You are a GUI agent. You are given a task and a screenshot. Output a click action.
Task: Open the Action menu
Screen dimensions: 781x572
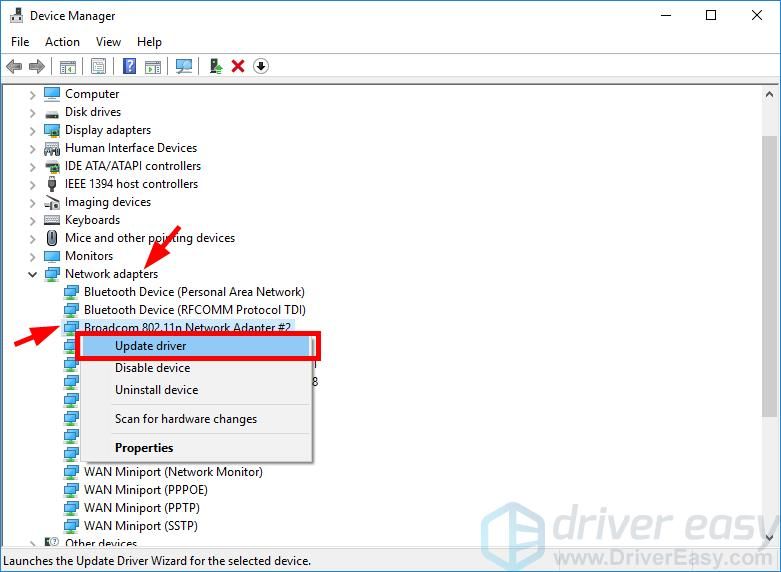coord(62,42)
